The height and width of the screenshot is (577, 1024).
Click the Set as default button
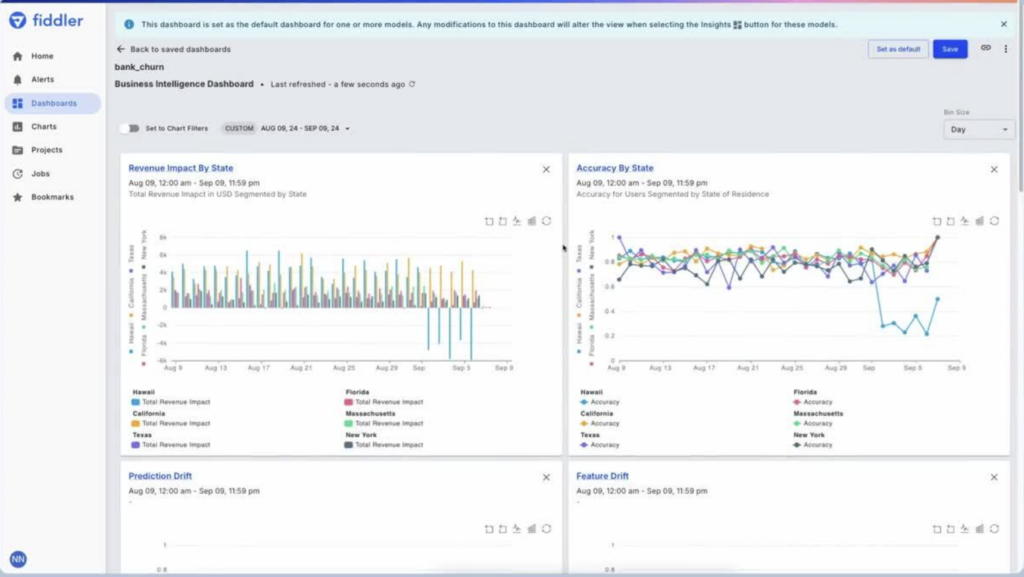[898, 49]
